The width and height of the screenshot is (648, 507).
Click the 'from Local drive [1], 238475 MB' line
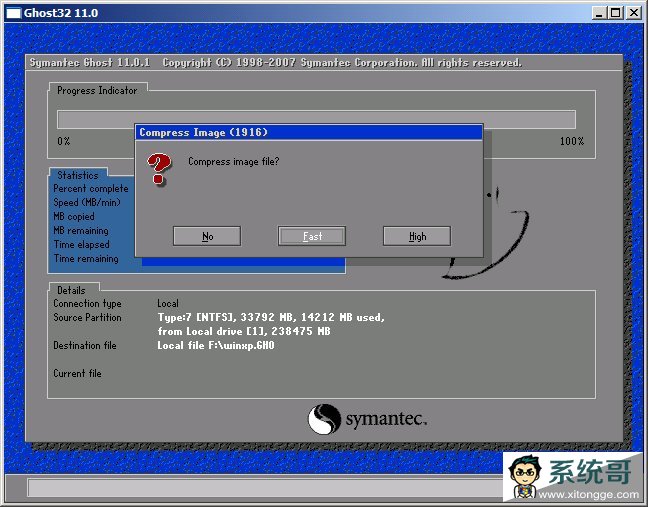[x=244, y=331]
